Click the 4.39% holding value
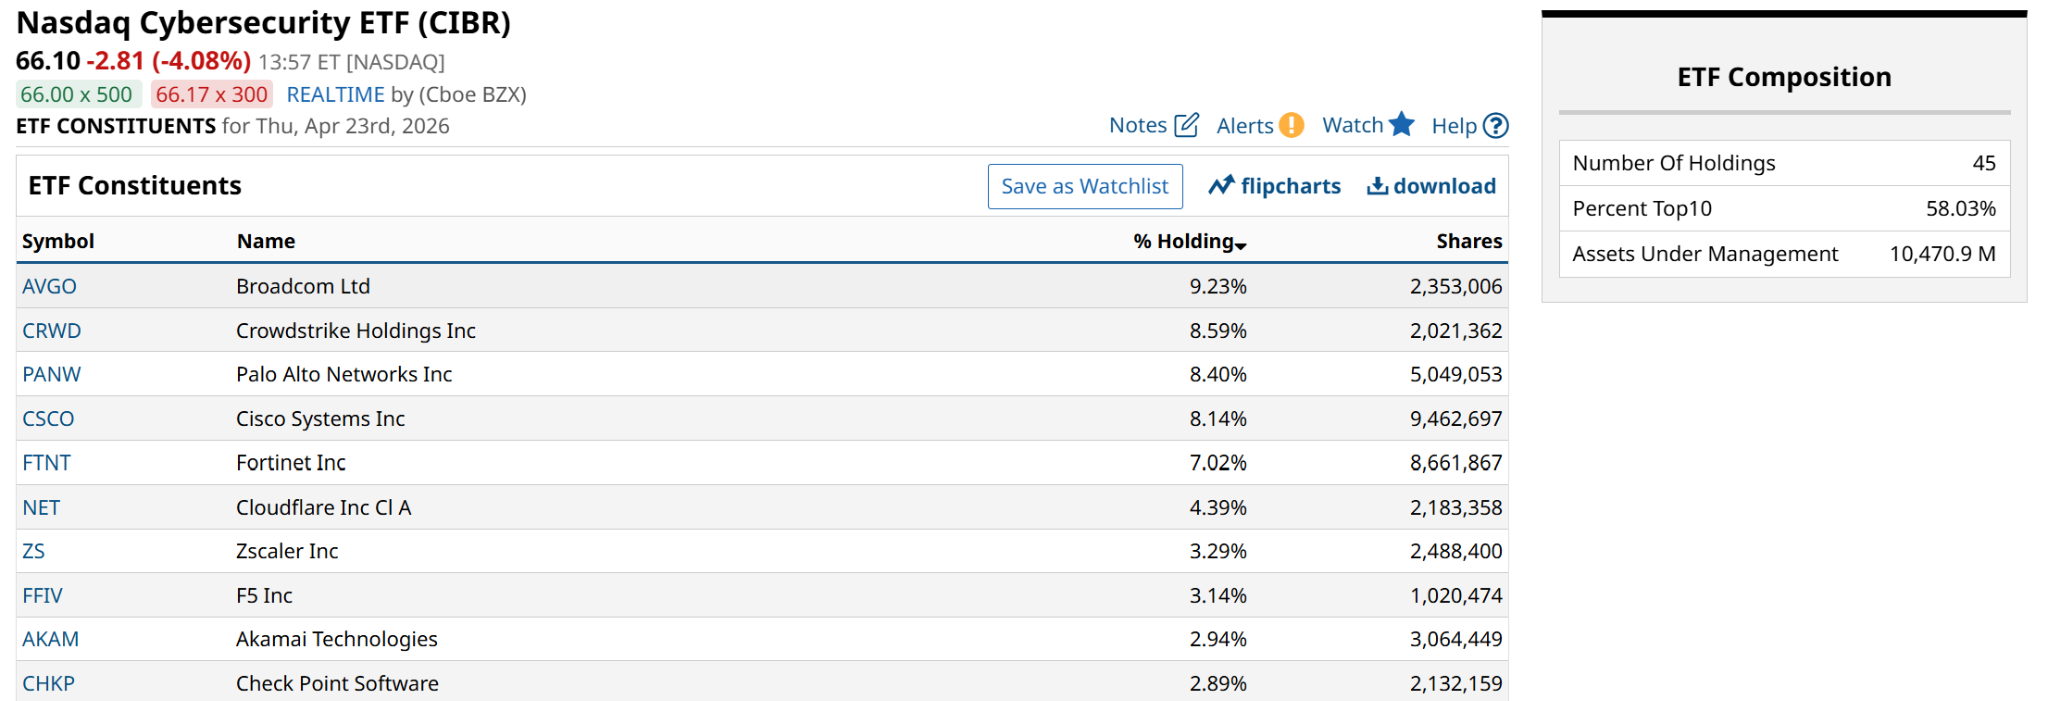 [x=1218, y=507]
